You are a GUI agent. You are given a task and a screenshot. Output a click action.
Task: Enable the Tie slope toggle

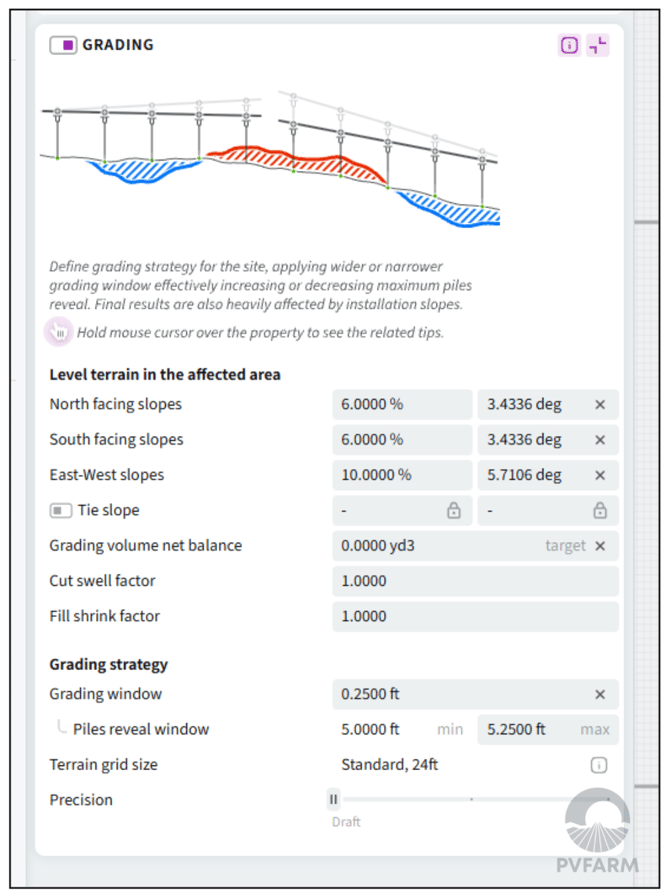[x=61, y=510]
